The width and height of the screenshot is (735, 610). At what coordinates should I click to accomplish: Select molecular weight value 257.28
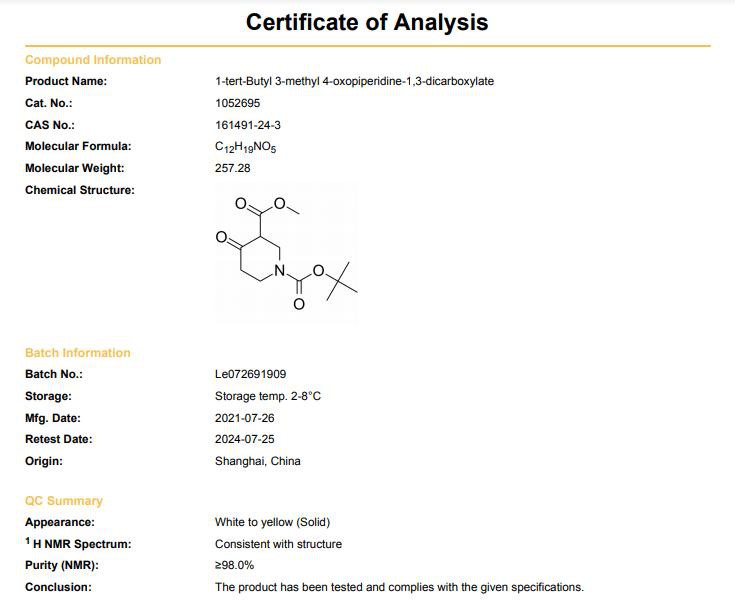pyautogui.click(x=232, y=168)
